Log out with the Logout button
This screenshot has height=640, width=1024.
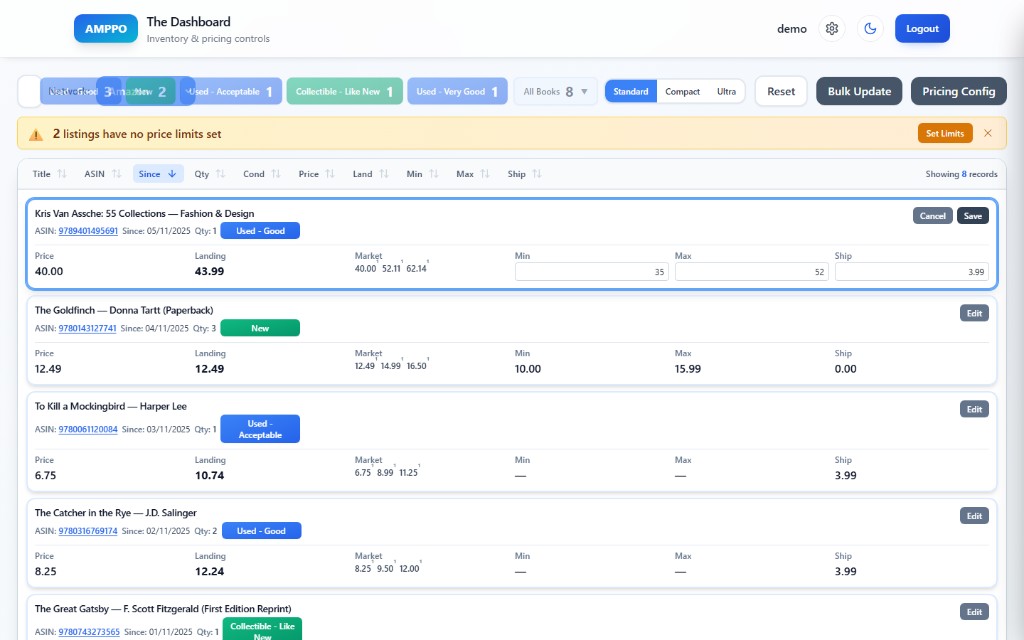[922, 29]
